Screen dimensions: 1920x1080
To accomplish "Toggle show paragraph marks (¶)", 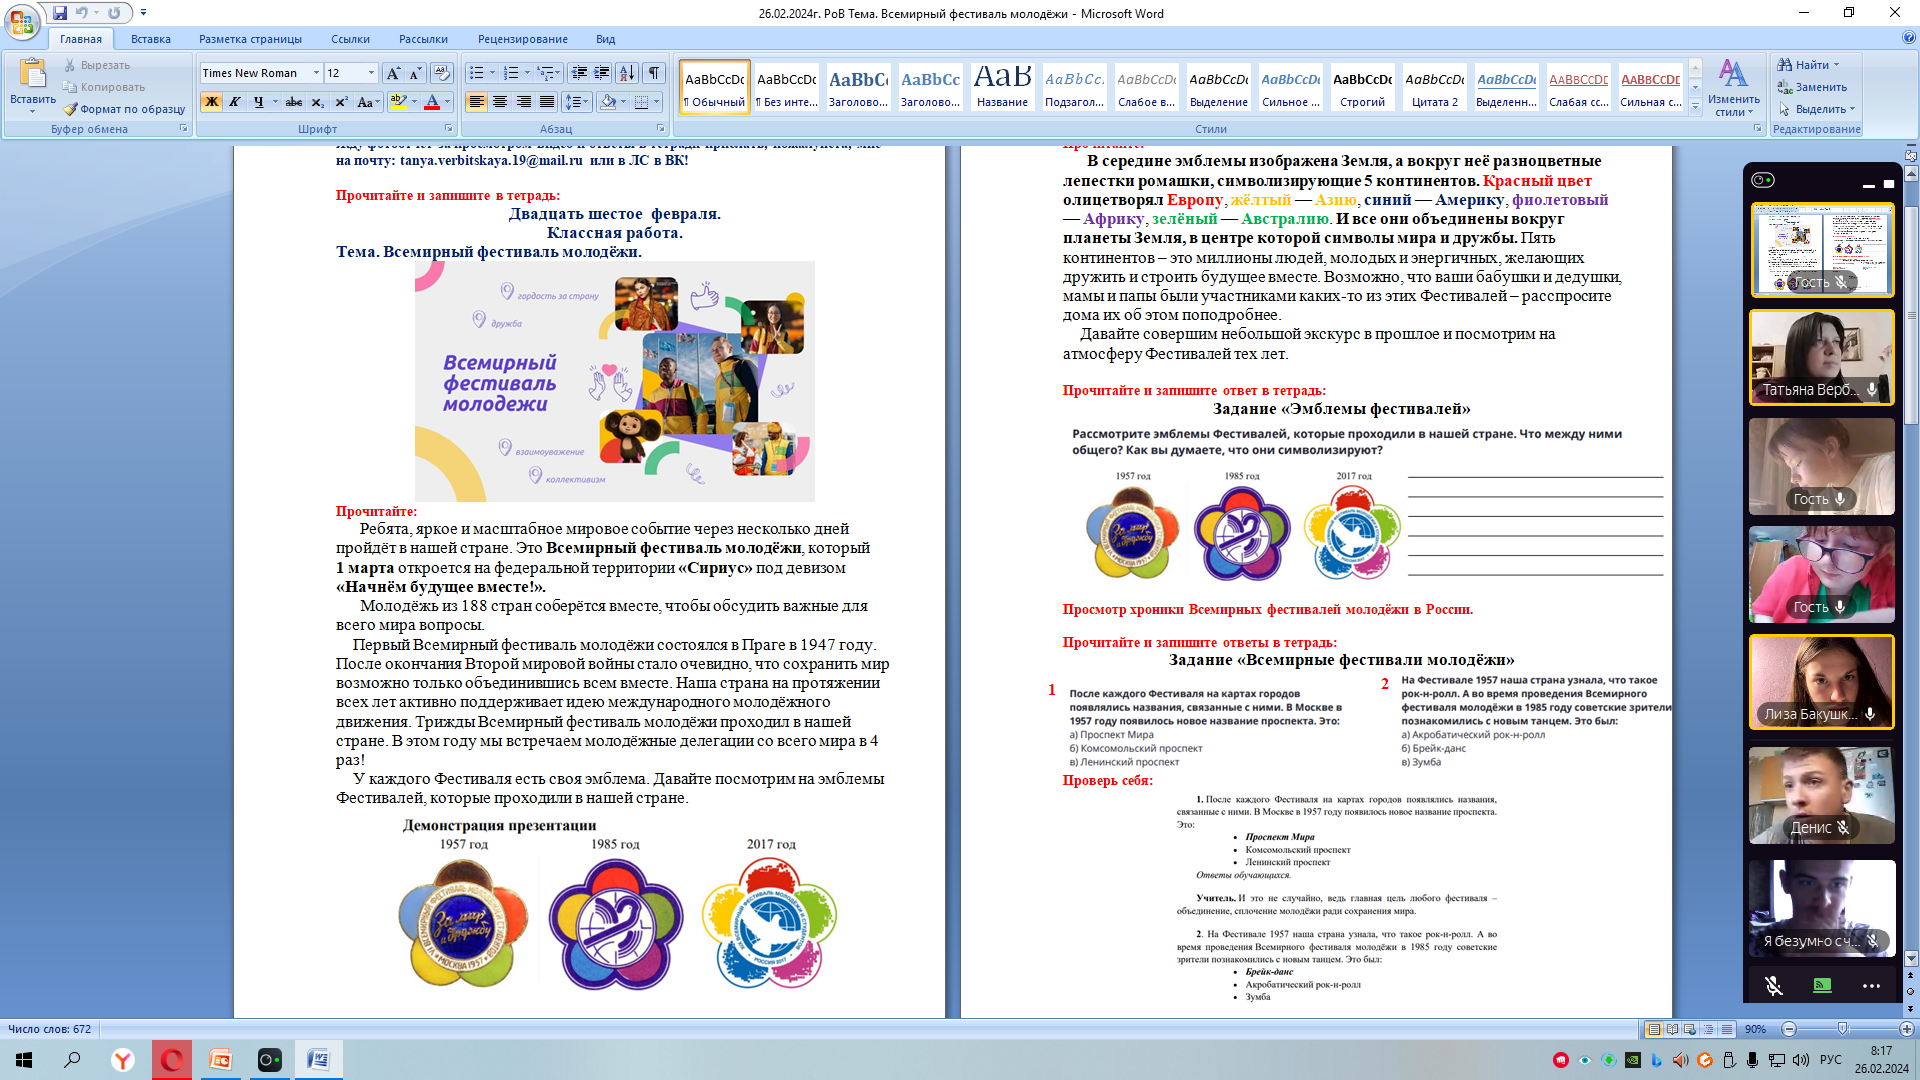I will click(654, 73).
